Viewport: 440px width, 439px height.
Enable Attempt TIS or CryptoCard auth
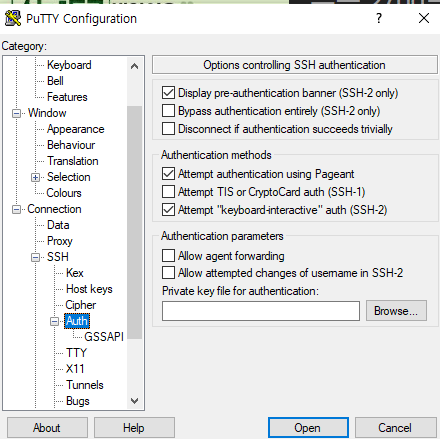(x=168, y=192)
